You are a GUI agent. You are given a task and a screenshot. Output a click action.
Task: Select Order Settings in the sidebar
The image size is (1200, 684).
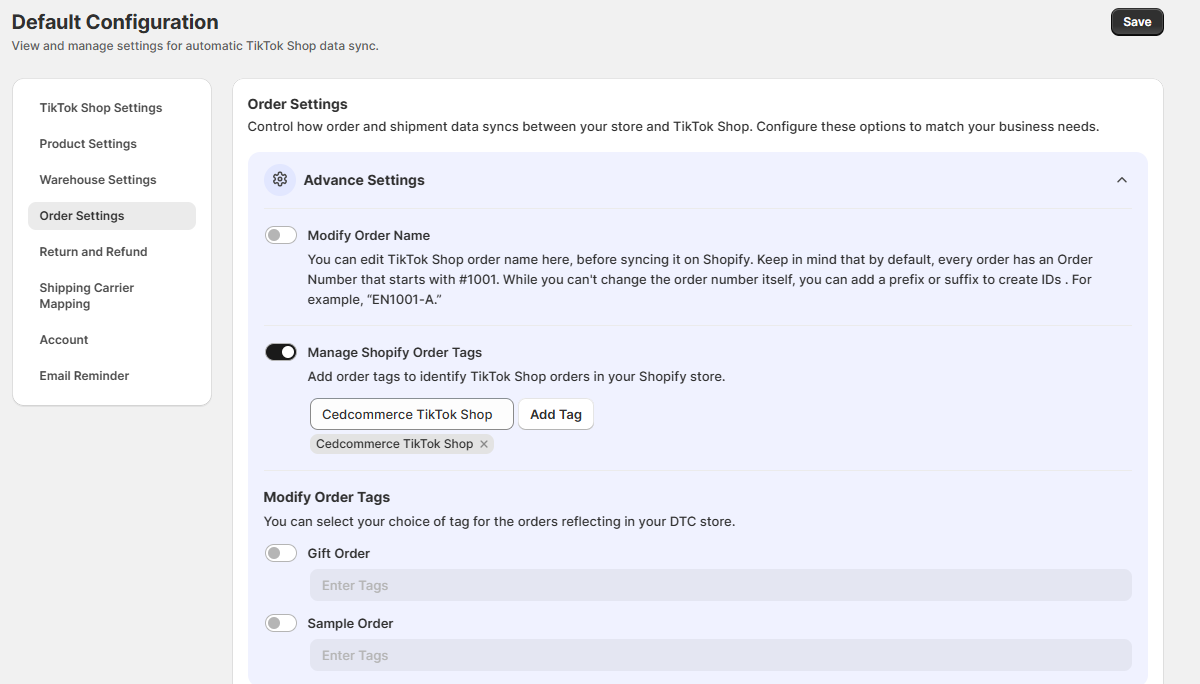coord(82,216)
